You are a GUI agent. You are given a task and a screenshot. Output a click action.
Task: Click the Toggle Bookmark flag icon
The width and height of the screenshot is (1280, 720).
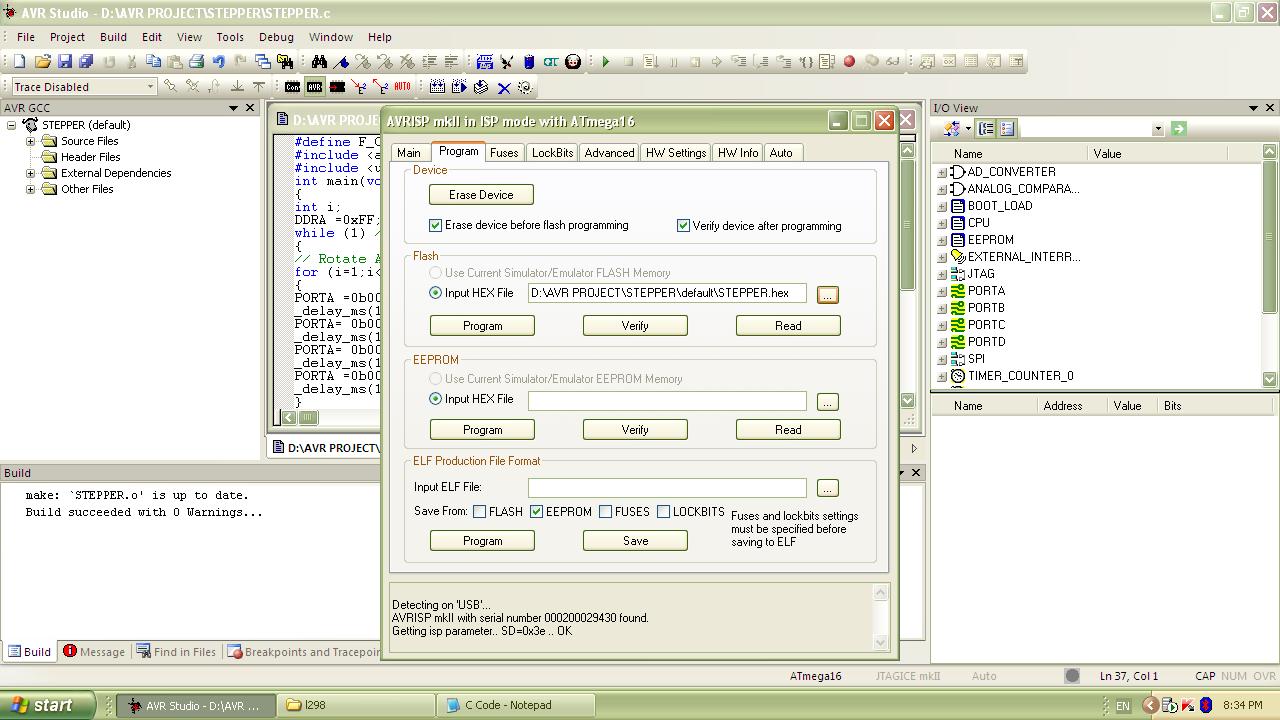tap(341, 61)
